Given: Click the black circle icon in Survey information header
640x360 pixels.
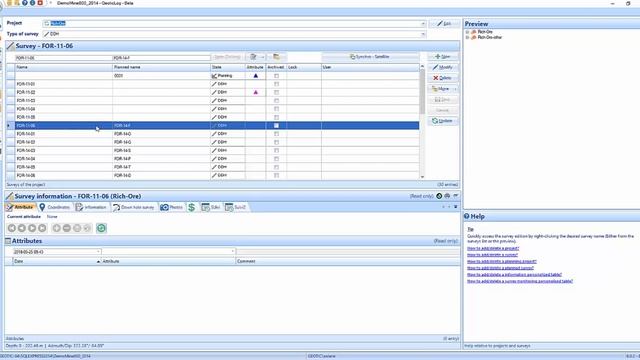Looking at the screenshot, I should (439, 196).
